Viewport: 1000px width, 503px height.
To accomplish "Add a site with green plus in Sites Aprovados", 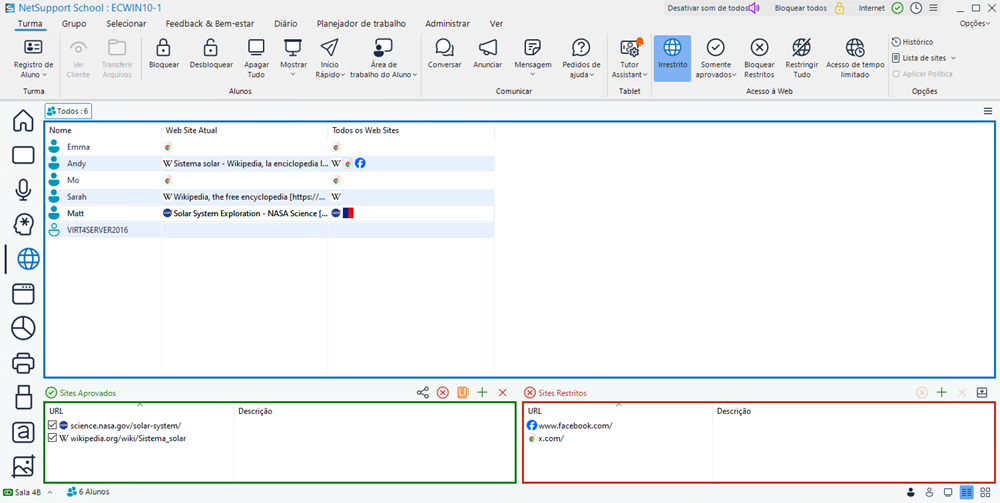I will pos(482,393).
